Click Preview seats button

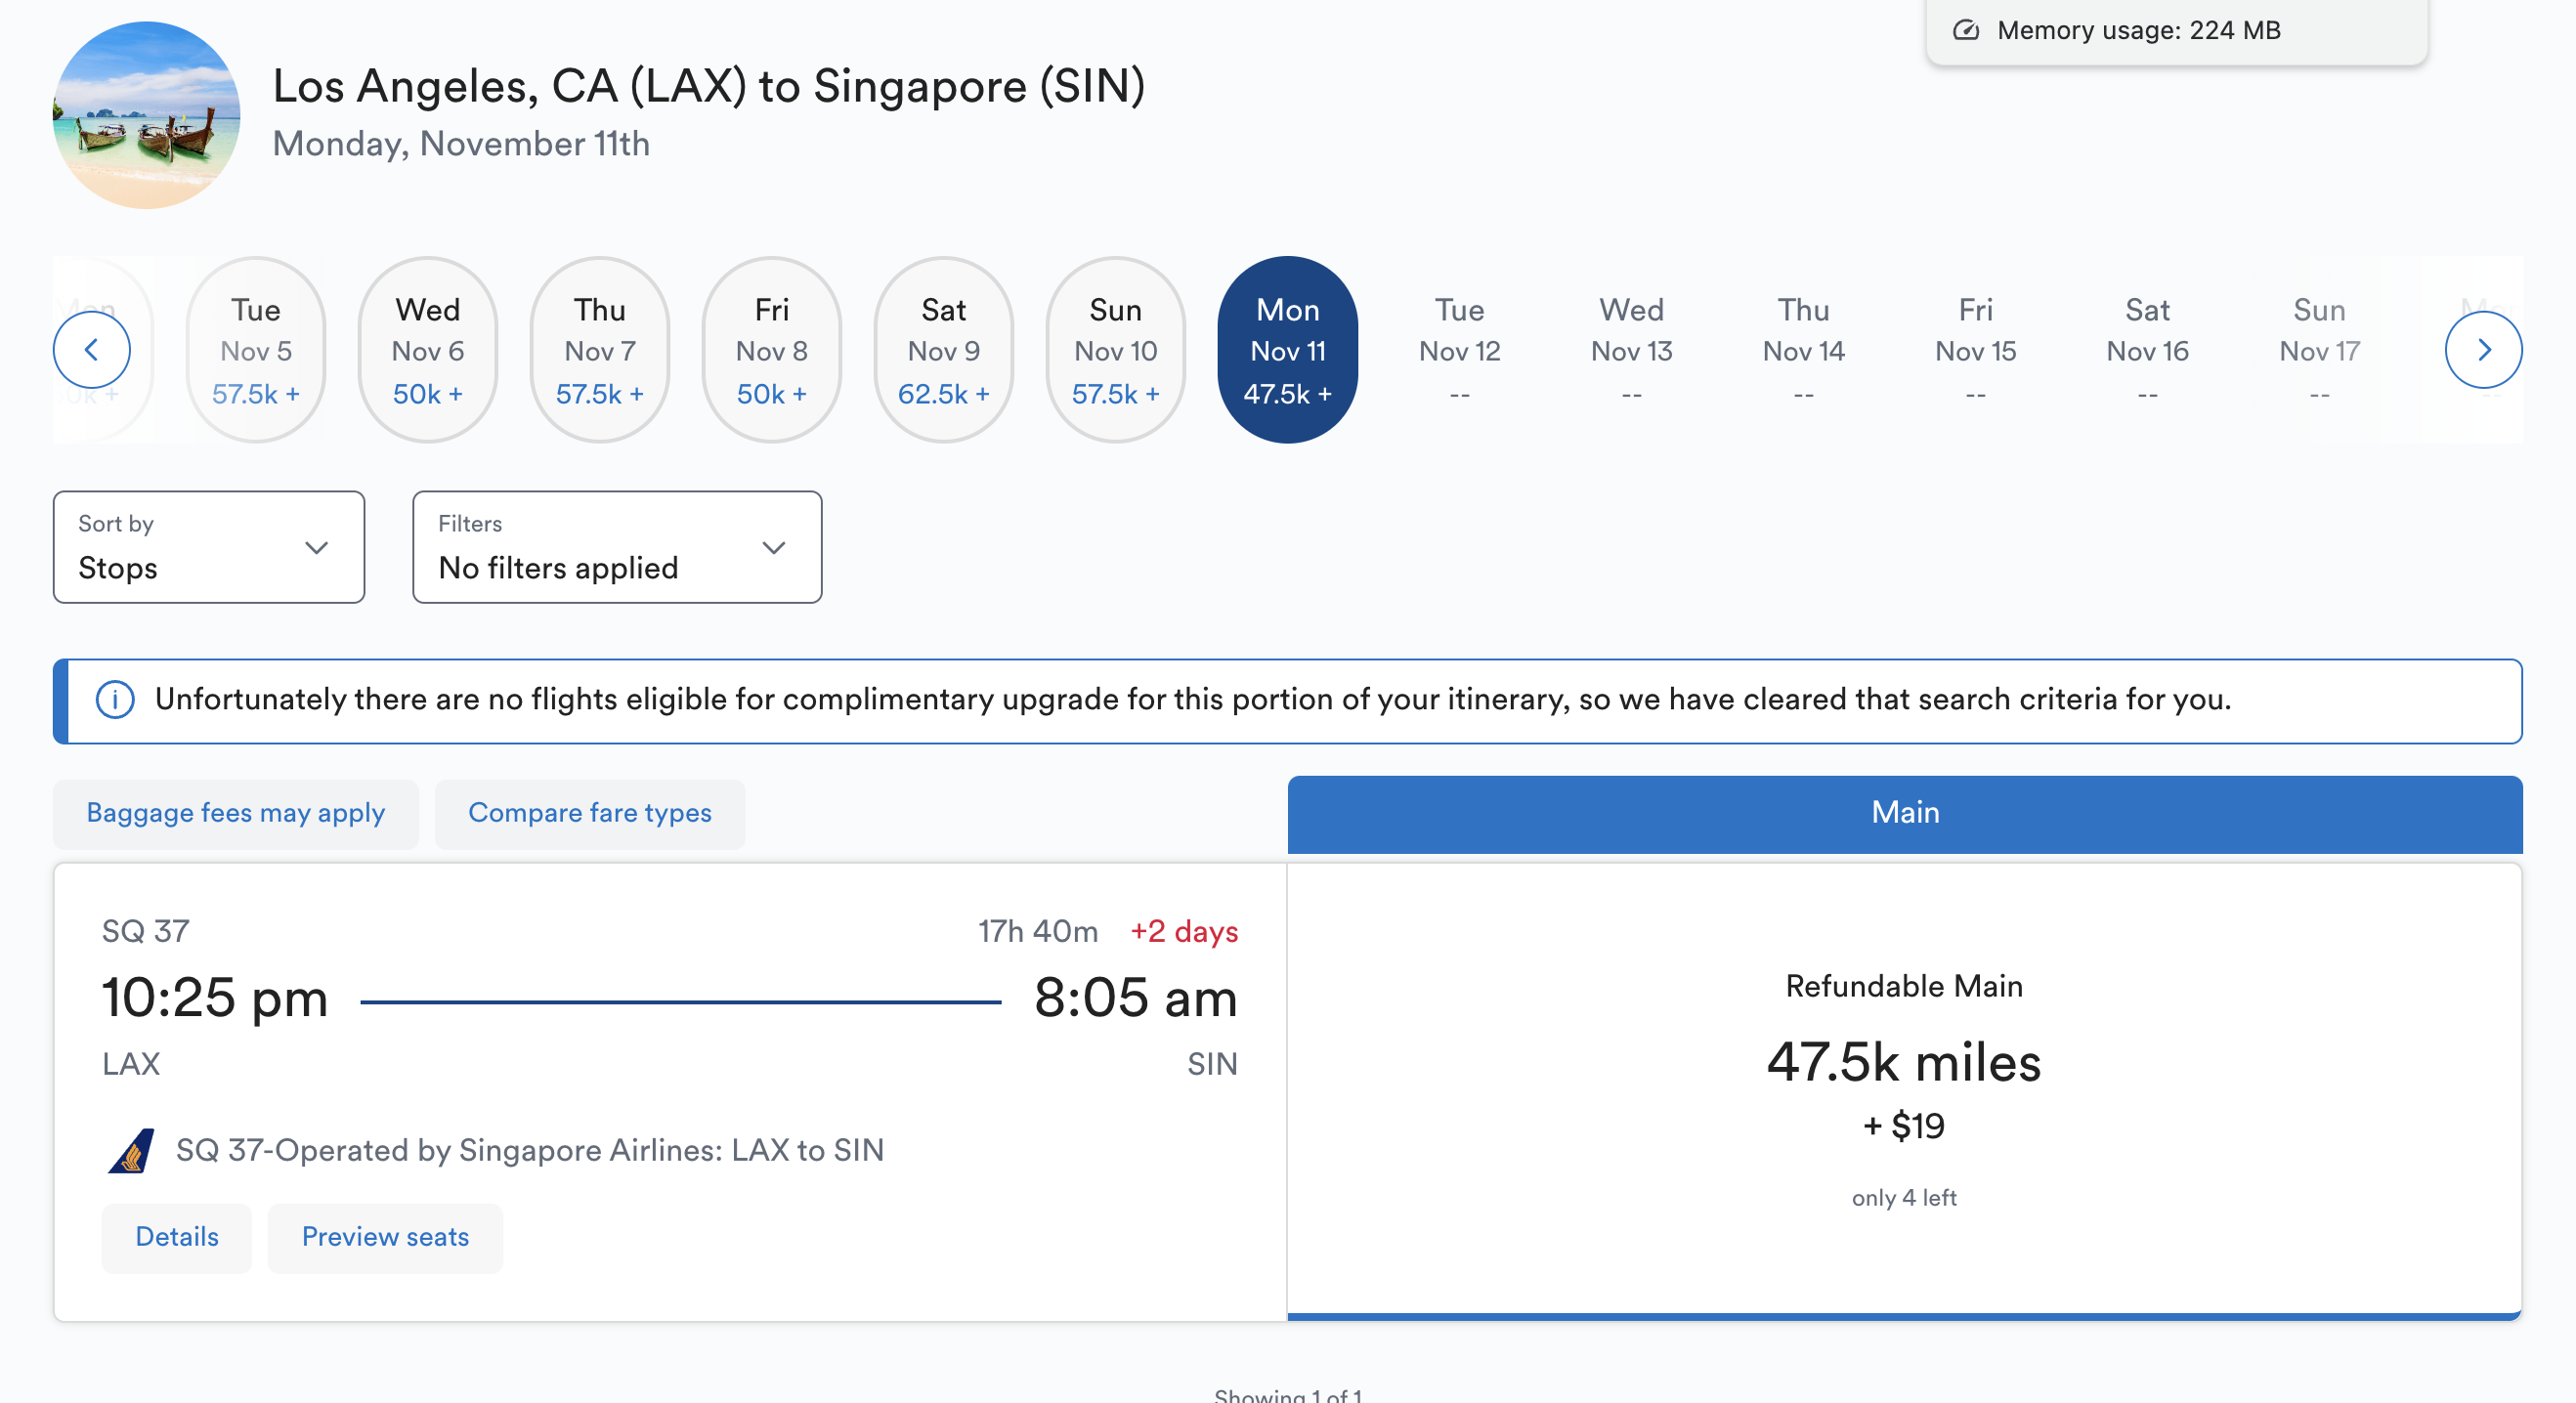pyautogui.click(x=385, y=1238)
